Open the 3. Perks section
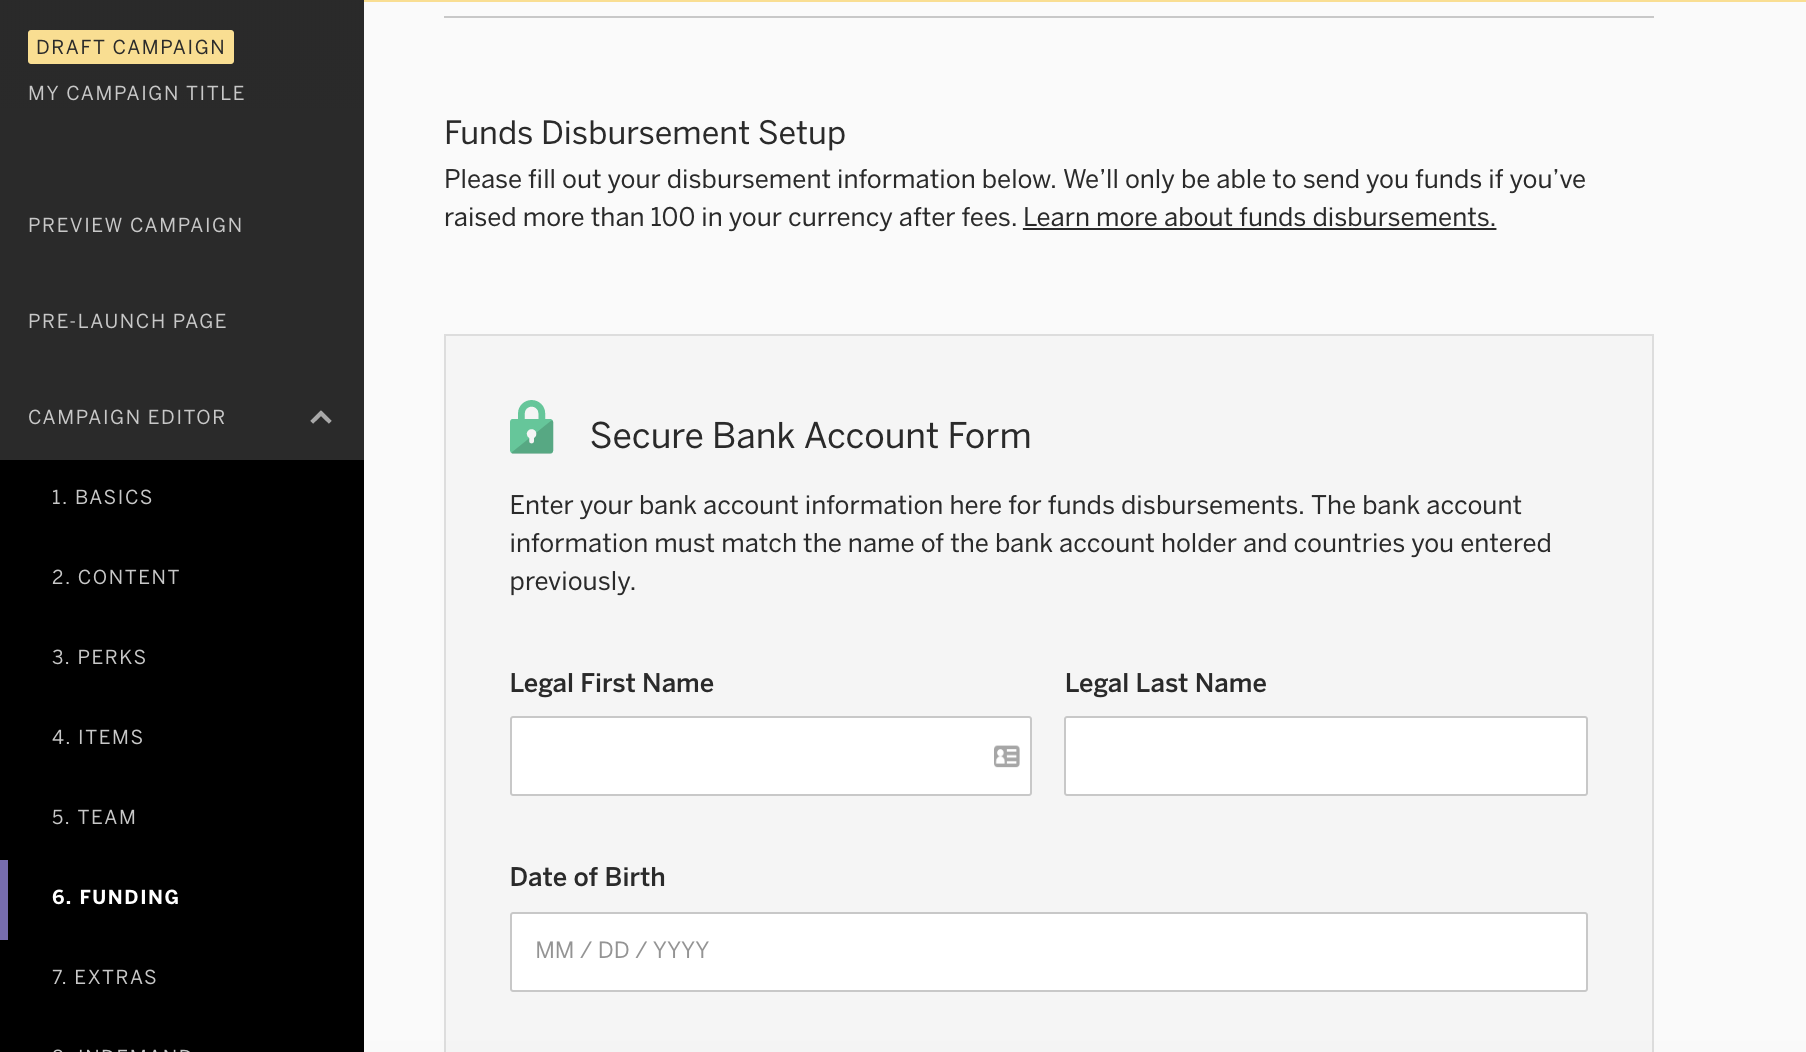The image size is (1806, 1052). (x=99, y=657)
